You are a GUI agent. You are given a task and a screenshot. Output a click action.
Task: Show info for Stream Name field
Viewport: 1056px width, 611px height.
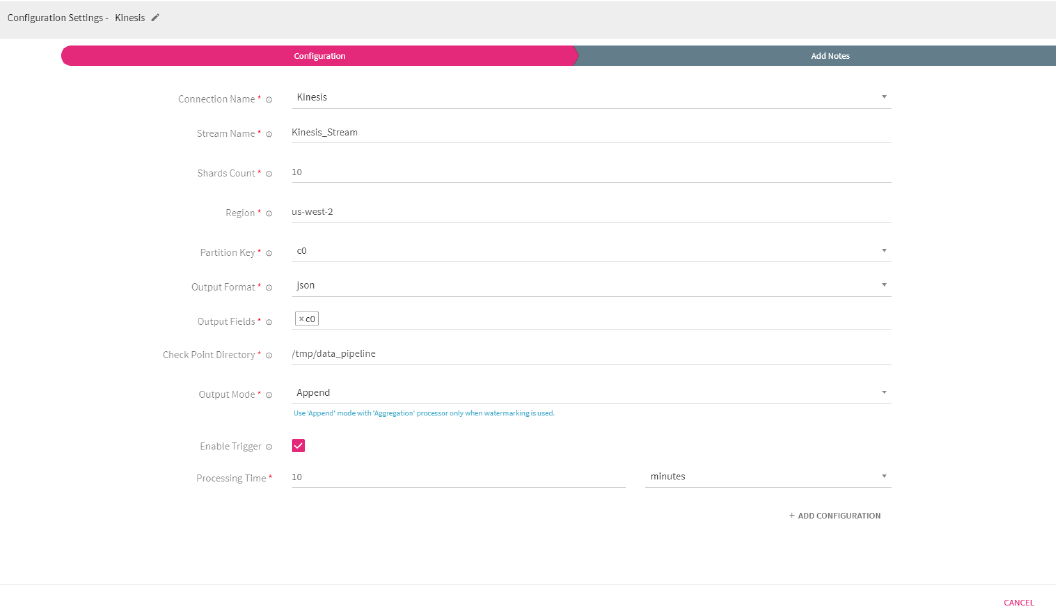click(269, 134)
